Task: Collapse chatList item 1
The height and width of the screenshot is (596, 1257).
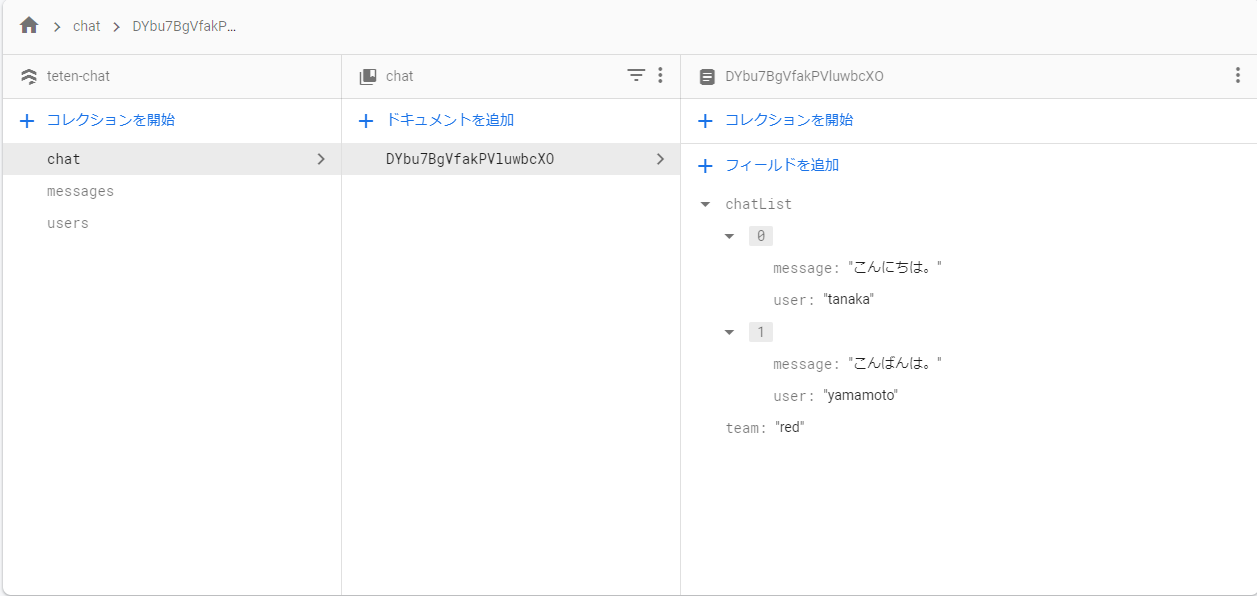Action: 730,332
